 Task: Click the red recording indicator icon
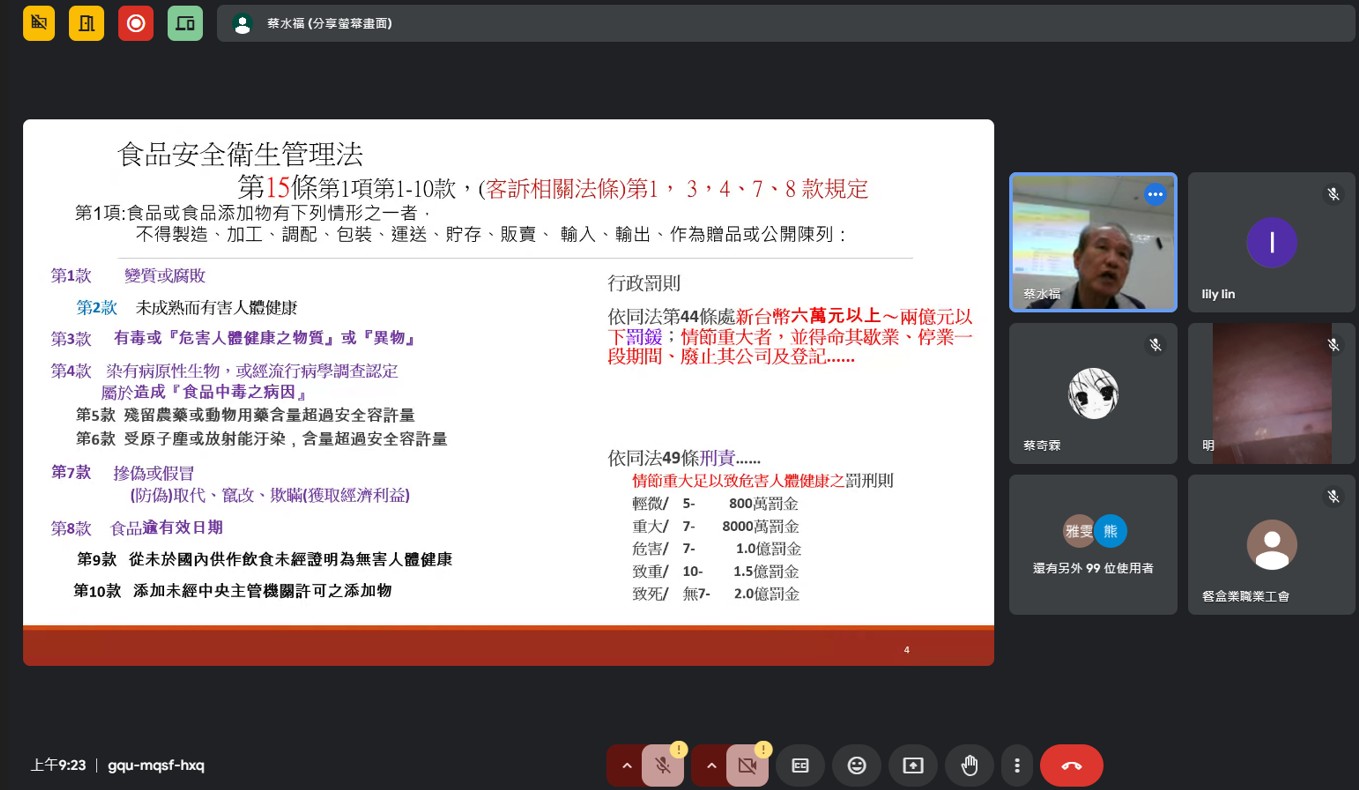click(136, 23)
